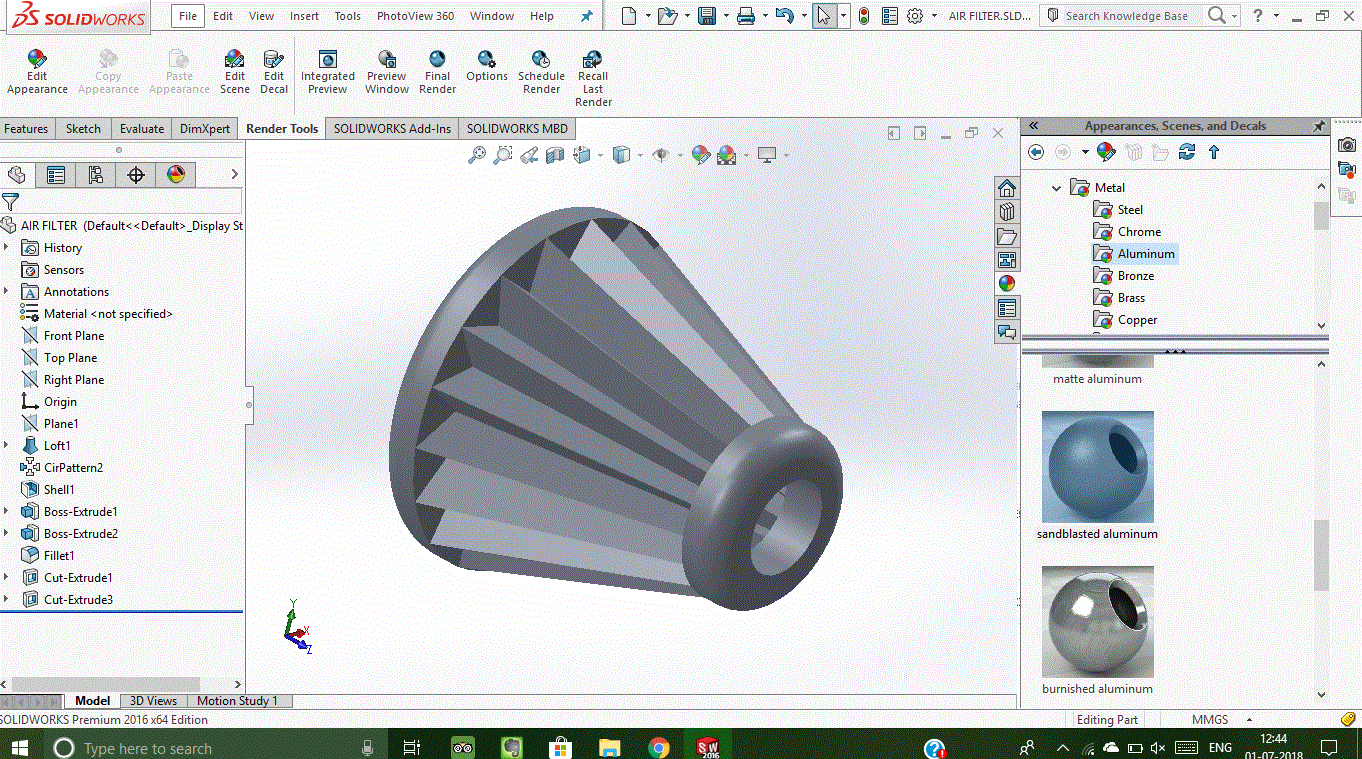Select the Copper appearance folder
The width and height of the screenshot is (1362, 759).
(1125, 320)
